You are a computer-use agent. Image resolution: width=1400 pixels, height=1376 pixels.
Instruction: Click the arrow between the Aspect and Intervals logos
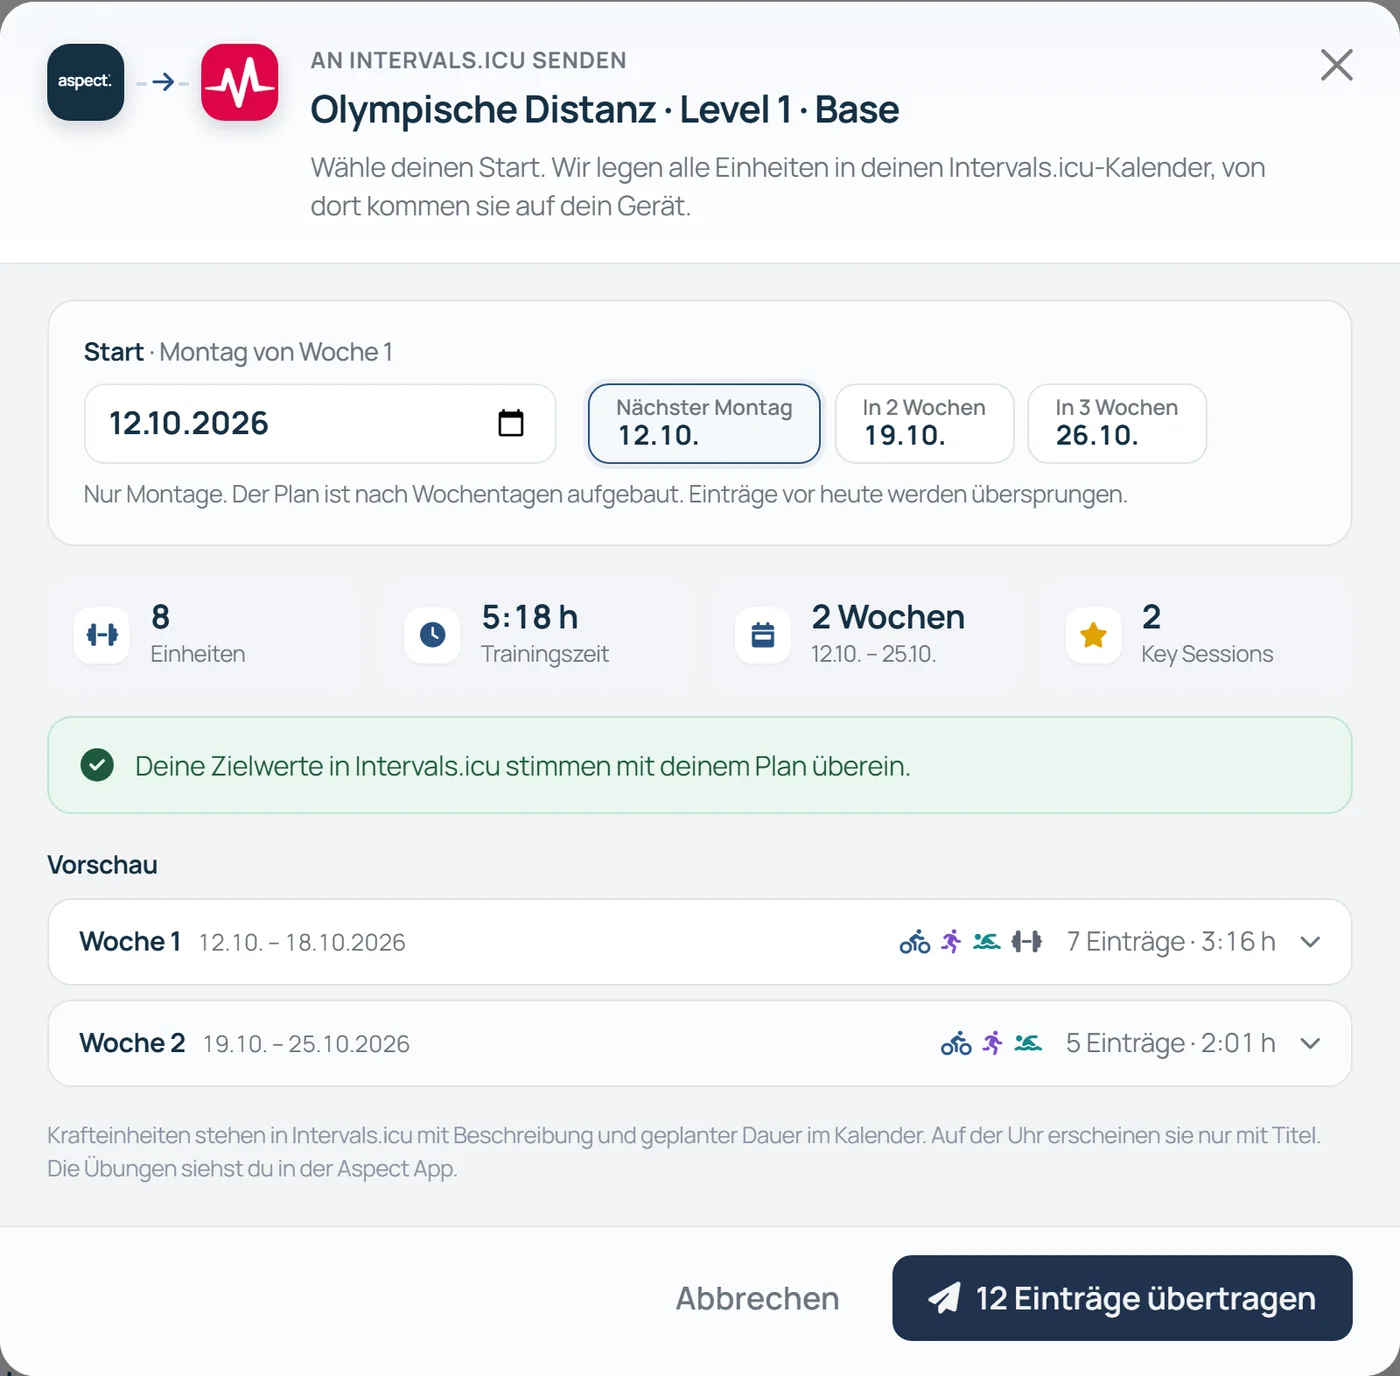click(x=163, y=82)
